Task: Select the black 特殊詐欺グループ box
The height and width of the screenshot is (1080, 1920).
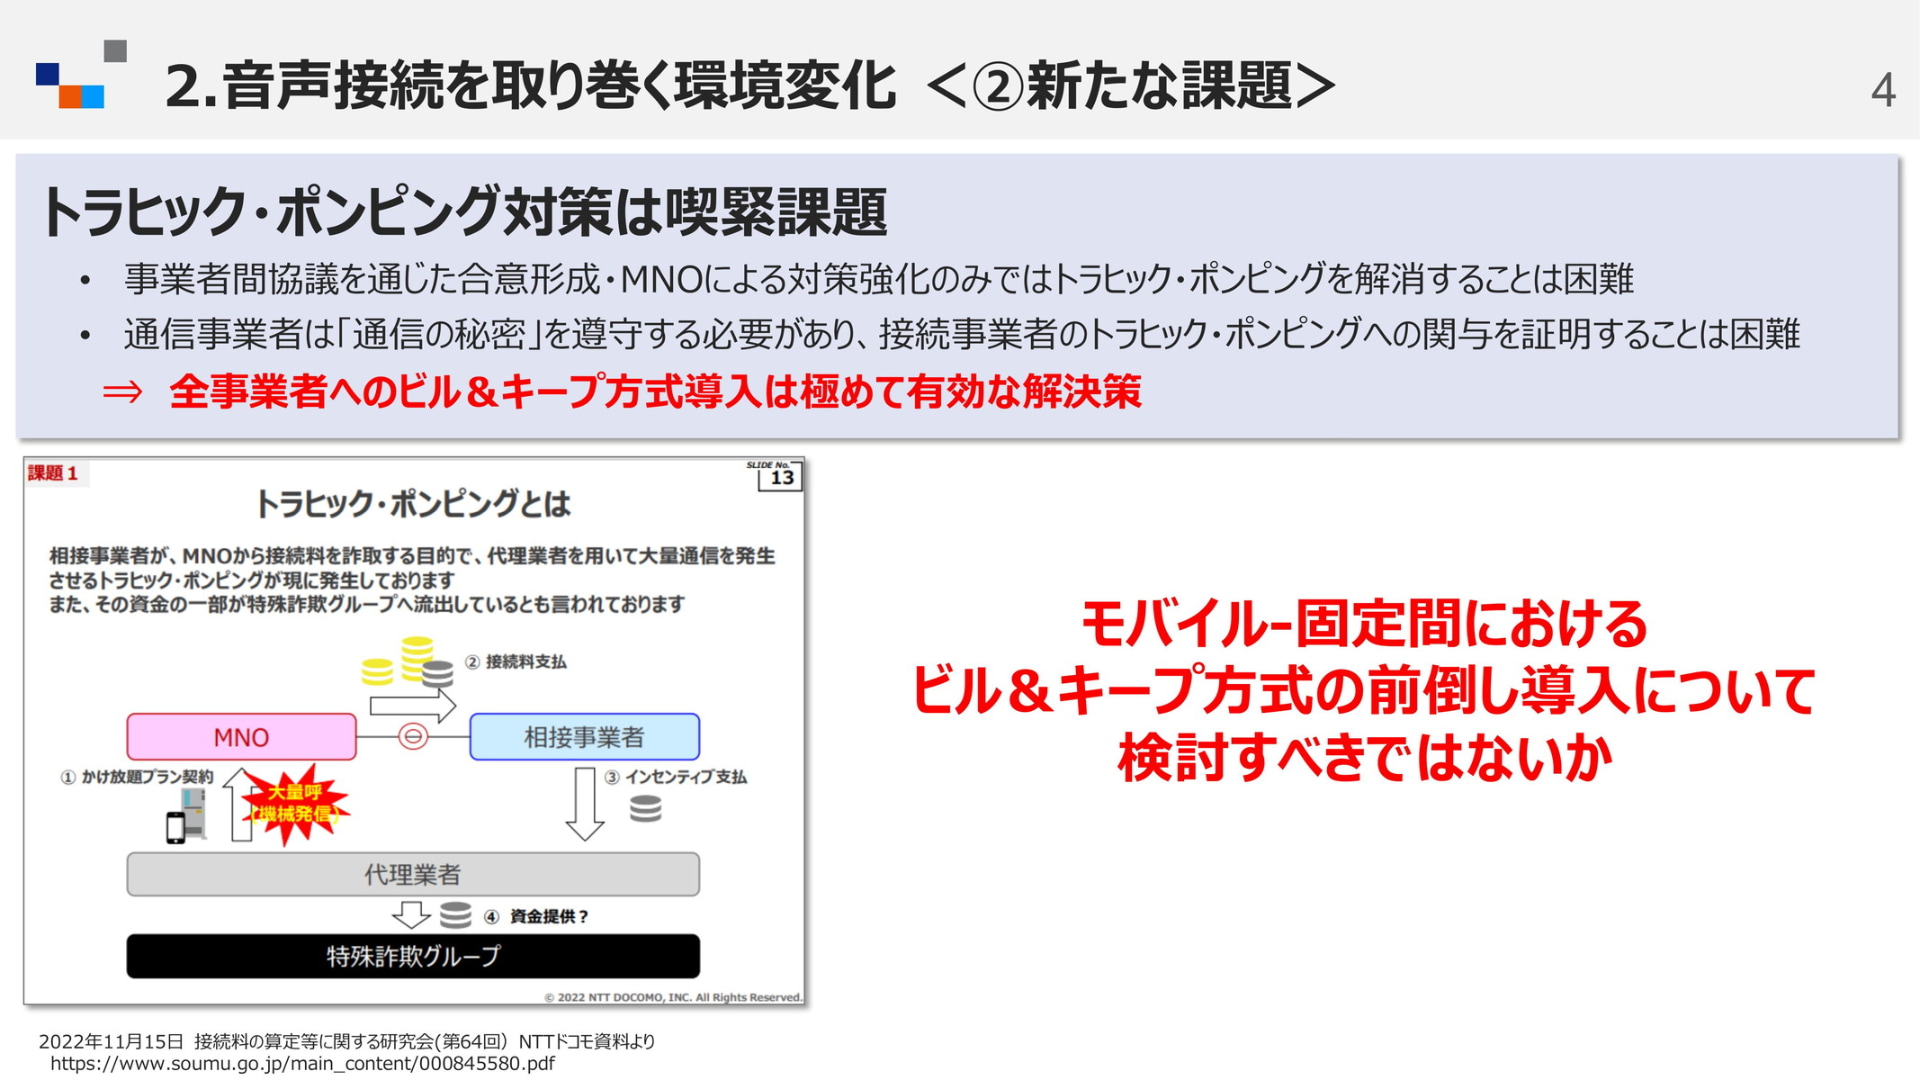Action: 412,956
